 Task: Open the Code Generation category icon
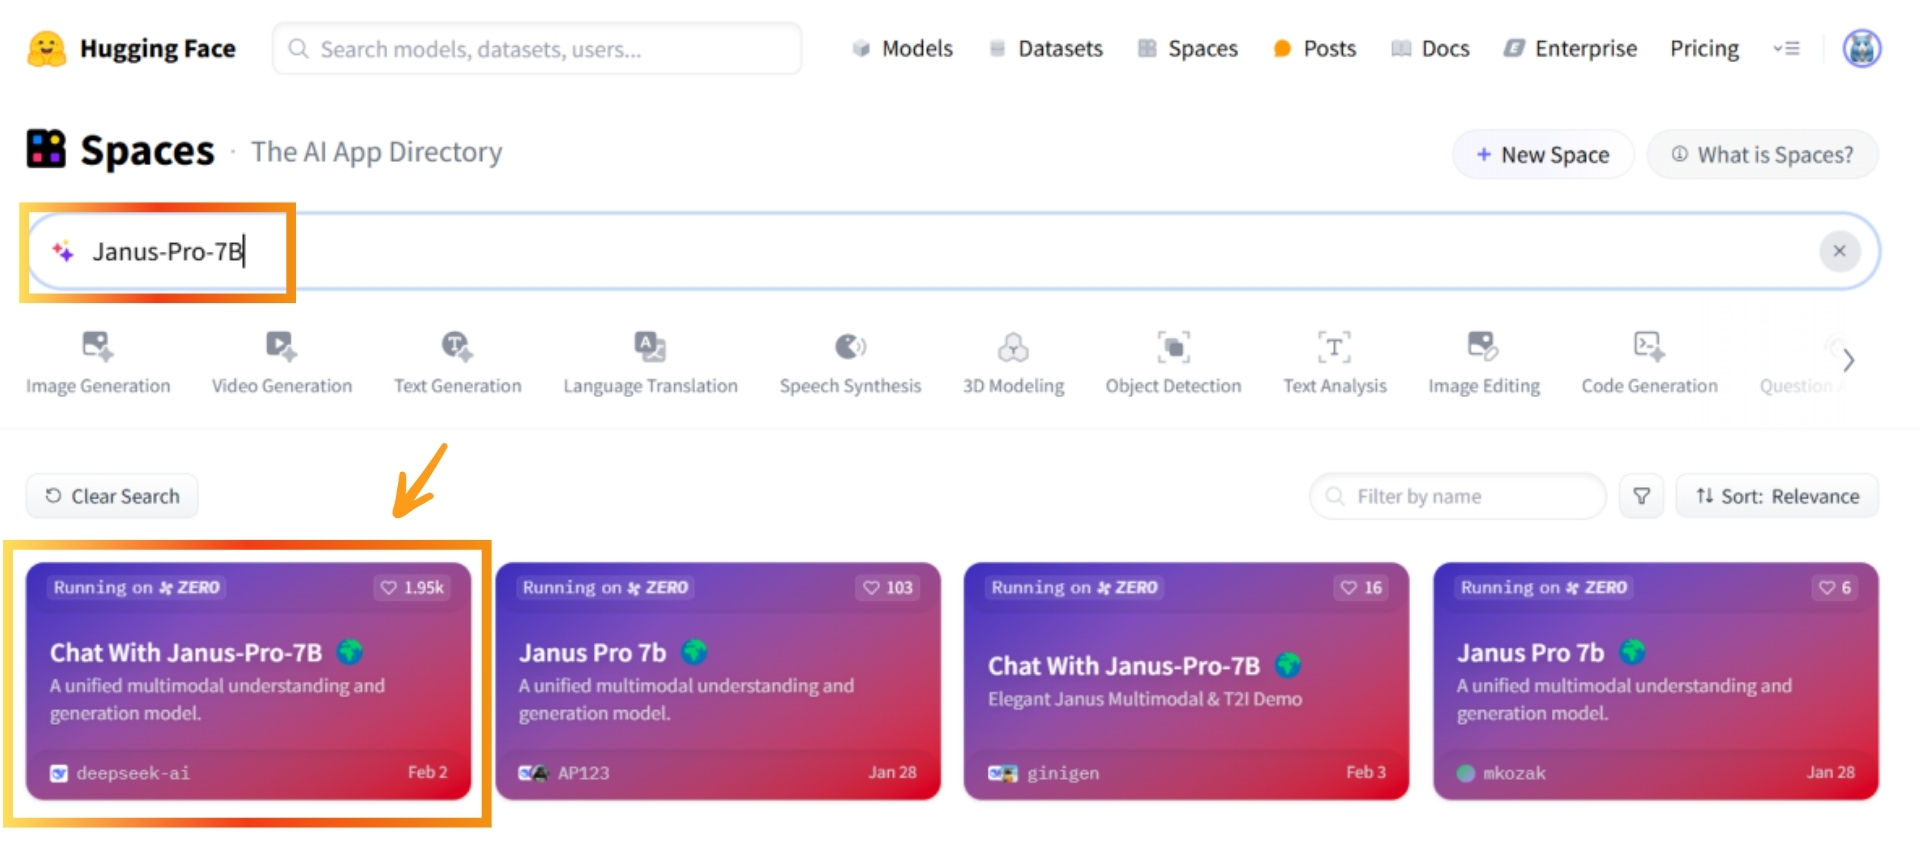pos(1649,346)
